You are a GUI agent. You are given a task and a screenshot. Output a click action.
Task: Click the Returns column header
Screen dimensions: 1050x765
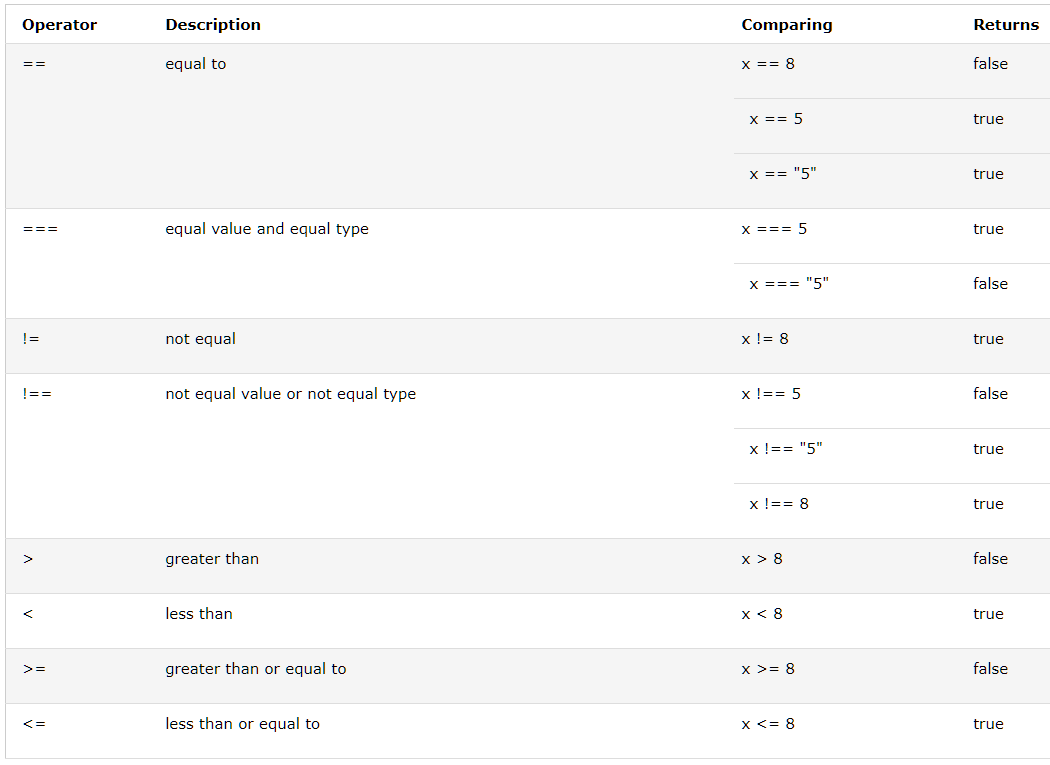(x=1006, y=25)
